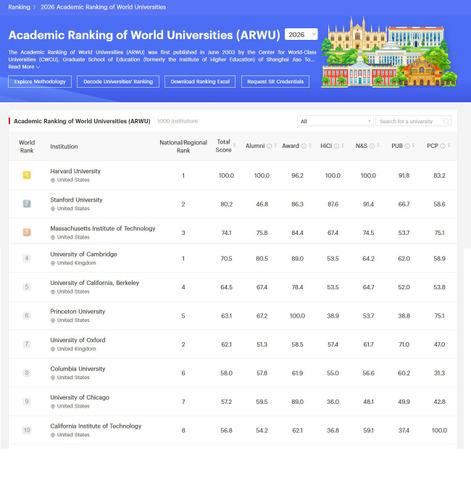This screenshot has height=480, width=471.
Task: Click Princeton's Award score 100.0
Action: pos(297,316)
